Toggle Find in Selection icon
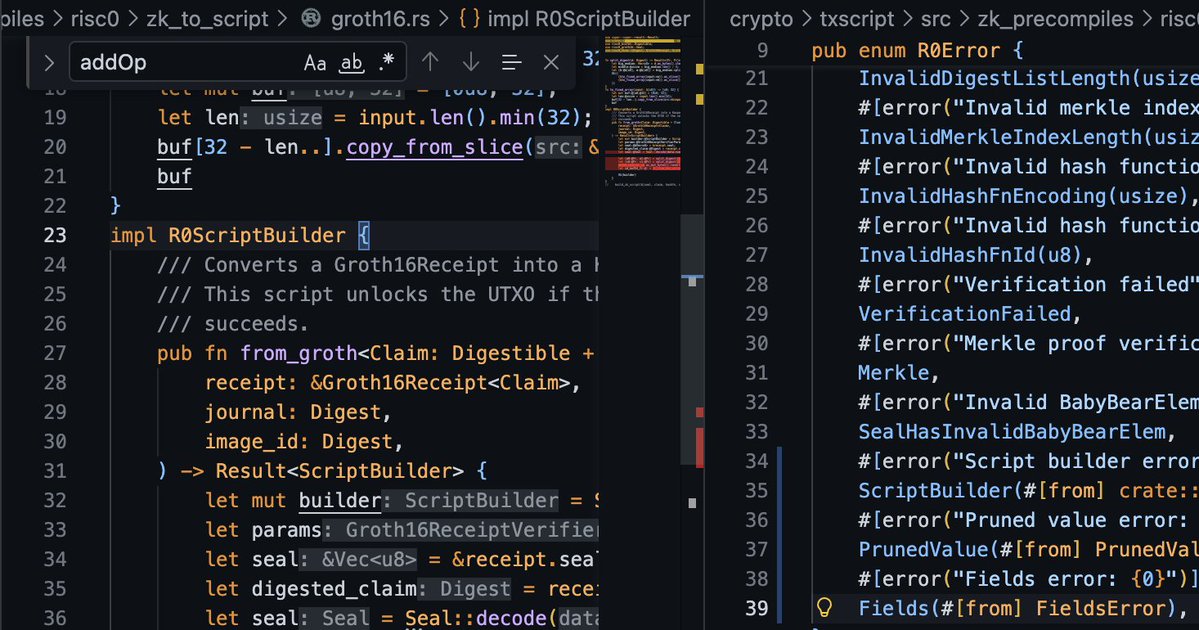1199x630 pixels. click(x=511, y=63)
